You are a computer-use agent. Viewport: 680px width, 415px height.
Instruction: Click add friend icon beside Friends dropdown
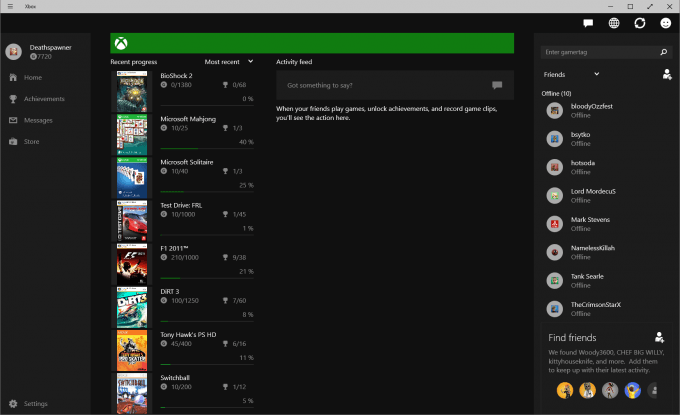pyautogui.click(x=667, y=75)
